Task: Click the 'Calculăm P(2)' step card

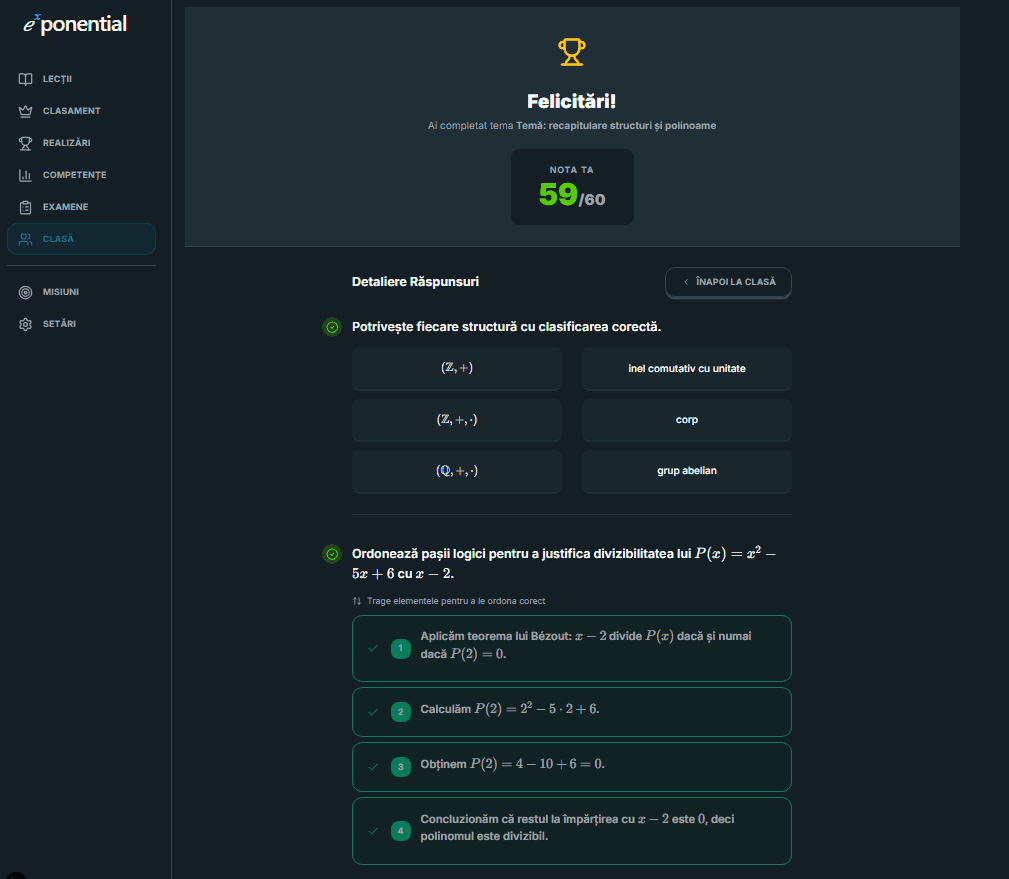Action: 571,712
